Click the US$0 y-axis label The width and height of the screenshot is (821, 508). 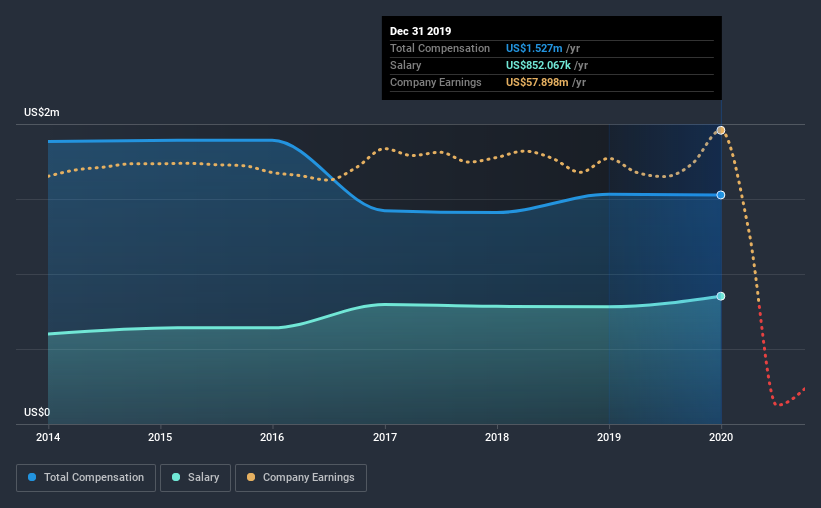[x=37, y=412]
